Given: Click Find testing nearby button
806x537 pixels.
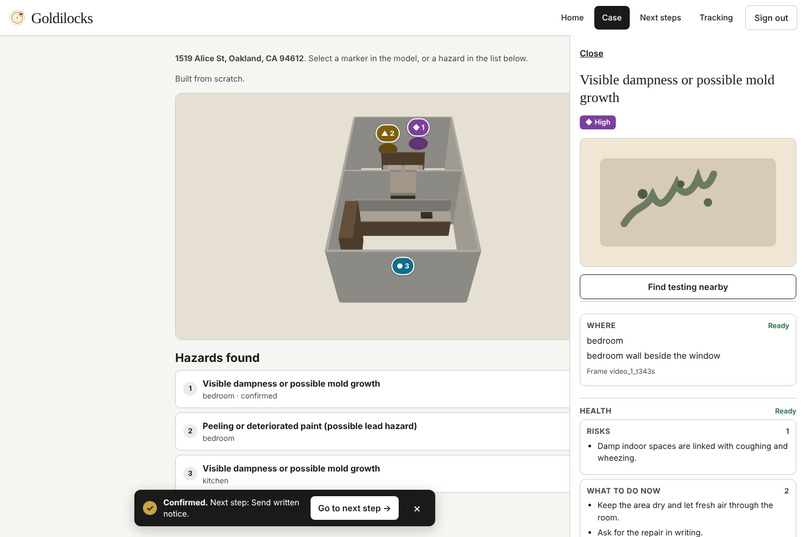Looking at the screenshot, I should point(688,287).
